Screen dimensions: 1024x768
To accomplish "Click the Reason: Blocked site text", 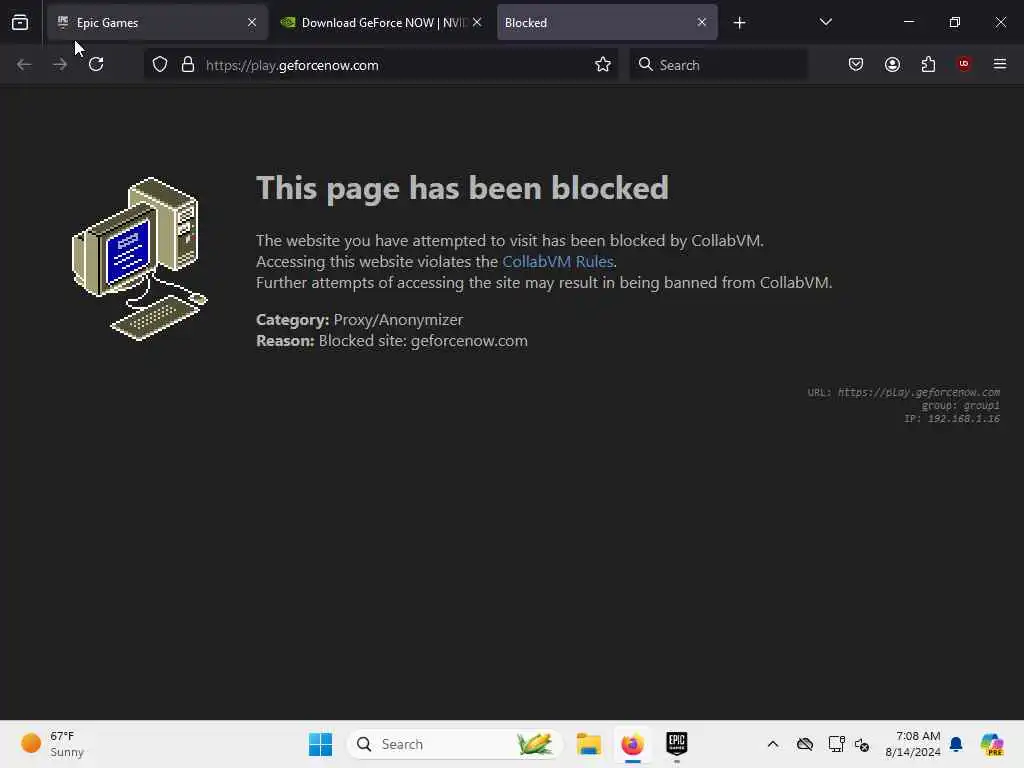I will 392,340.
